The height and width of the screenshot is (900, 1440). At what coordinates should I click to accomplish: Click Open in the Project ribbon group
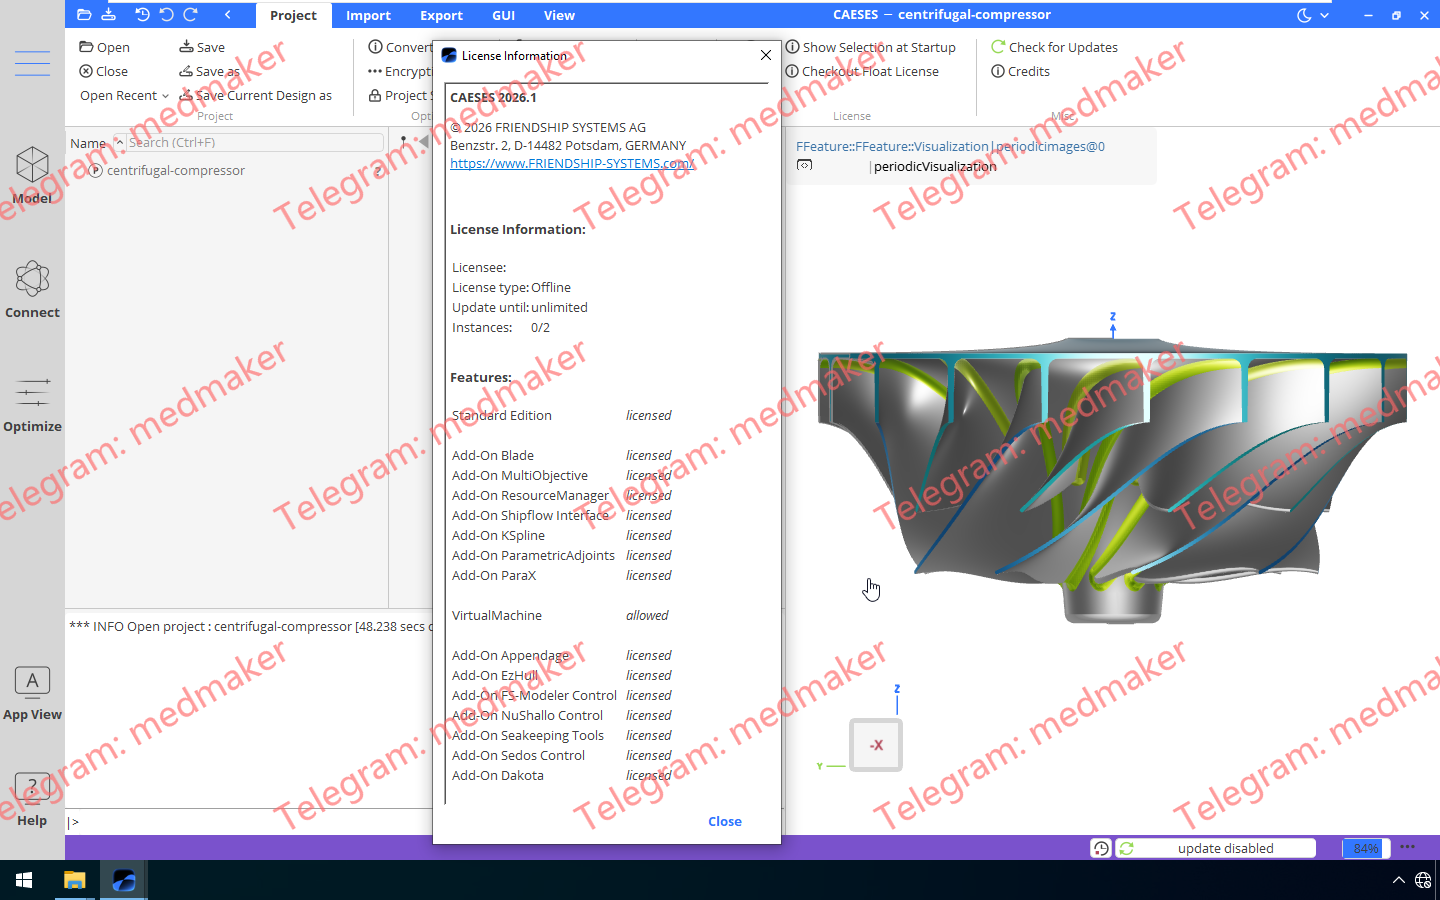tap(104, 47)
